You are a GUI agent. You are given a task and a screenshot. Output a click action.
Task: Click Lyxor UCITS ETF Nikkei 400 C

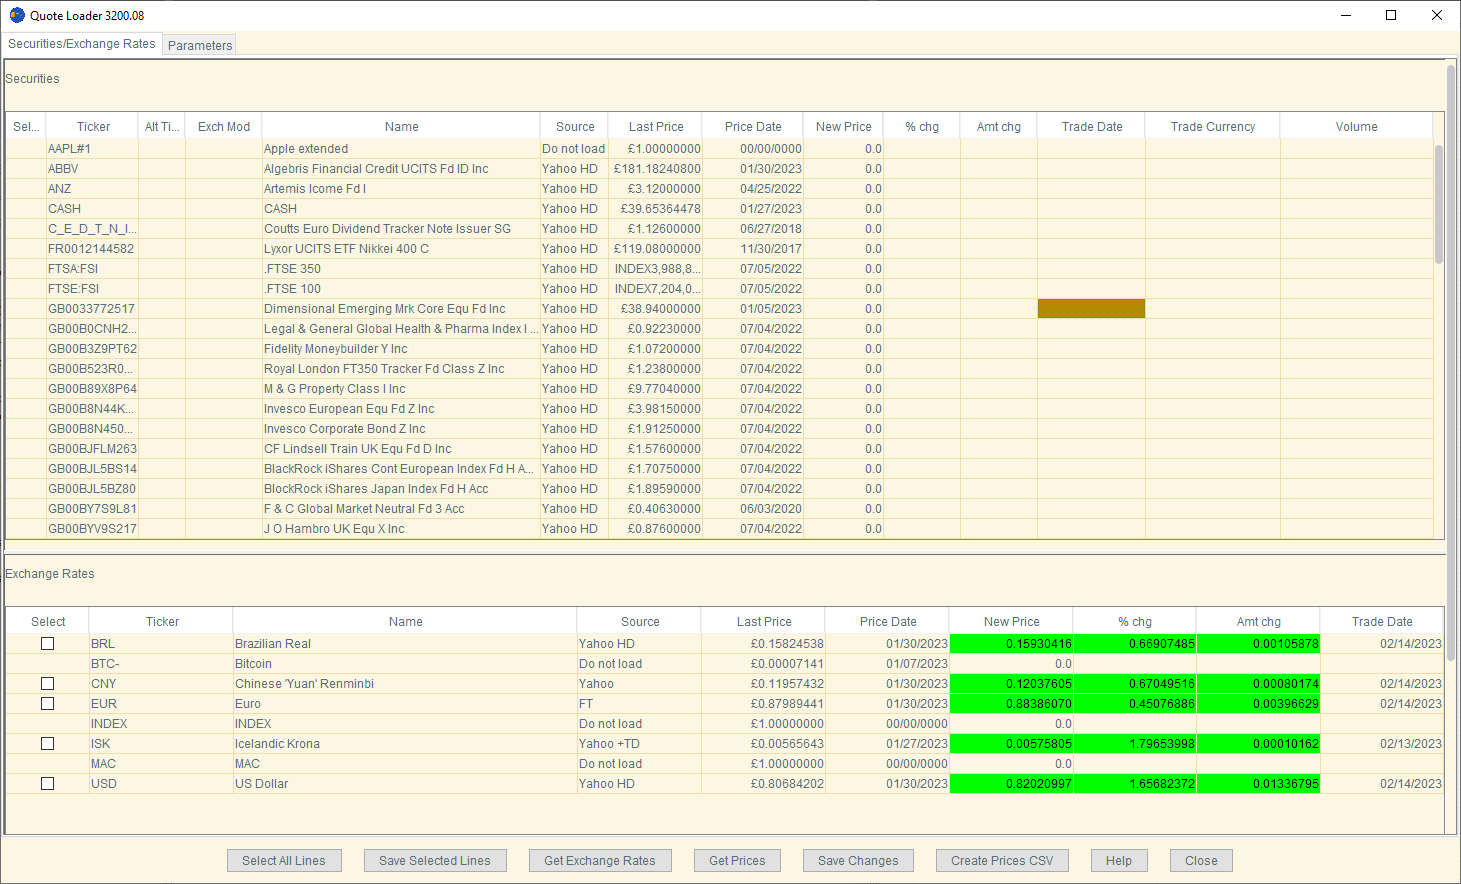click(x=401, y=249)
